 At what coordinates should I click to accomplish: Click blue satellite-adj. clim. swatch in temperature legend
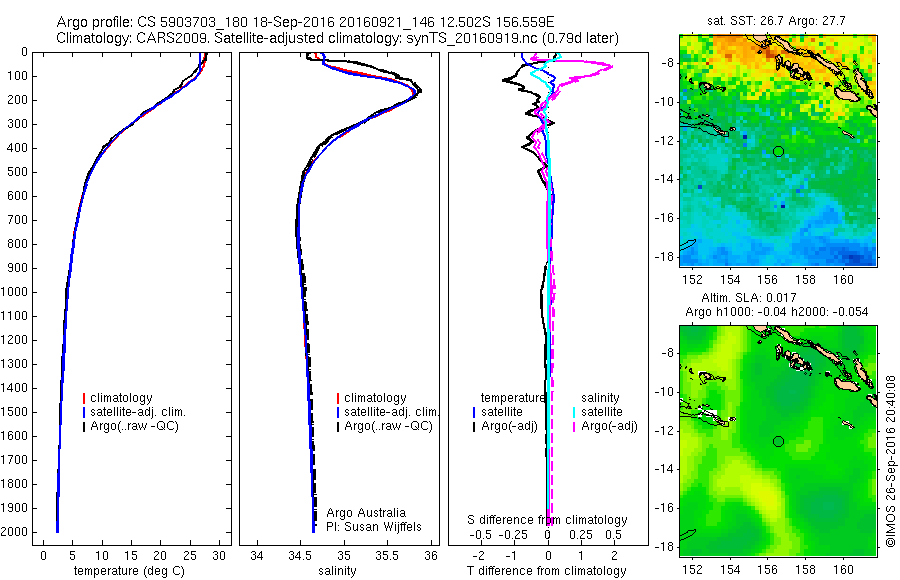point(84,412)
